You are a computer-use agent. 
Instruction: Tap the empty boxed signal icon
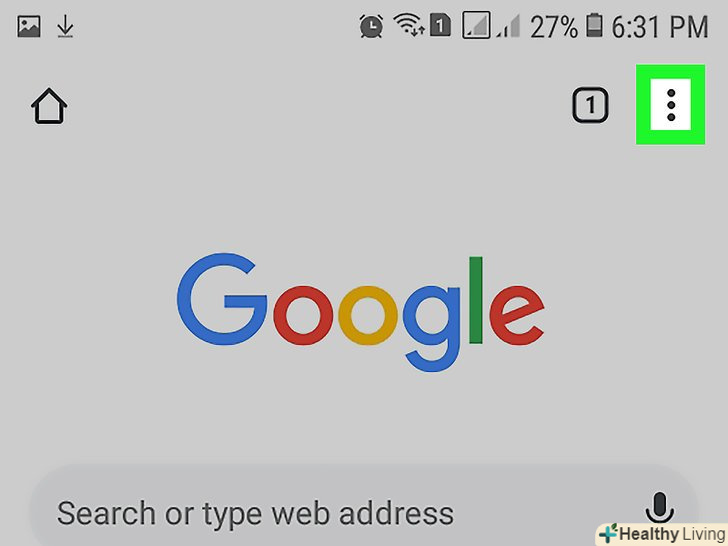coord(476,26)
